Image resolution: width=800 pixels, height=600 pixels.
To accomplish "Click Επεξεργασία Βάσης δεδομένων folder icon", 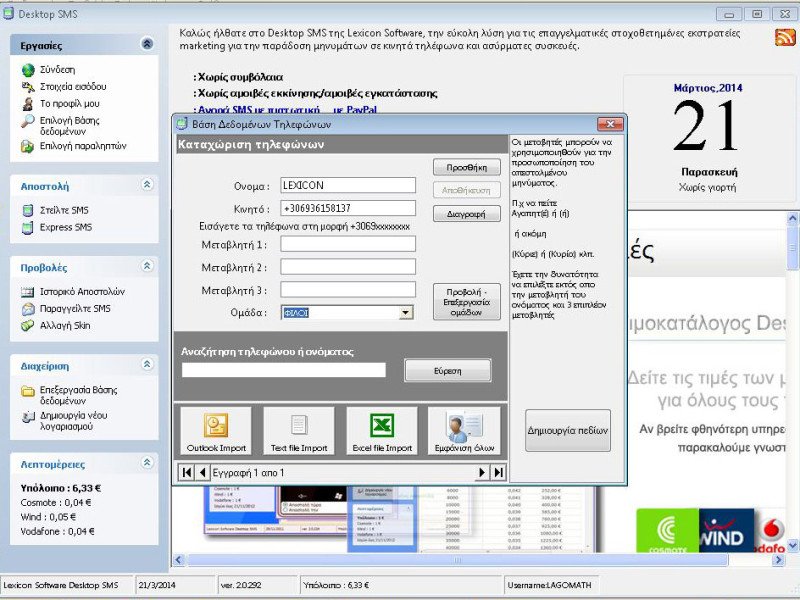I will pyautogui.click(x=28, y=391).
